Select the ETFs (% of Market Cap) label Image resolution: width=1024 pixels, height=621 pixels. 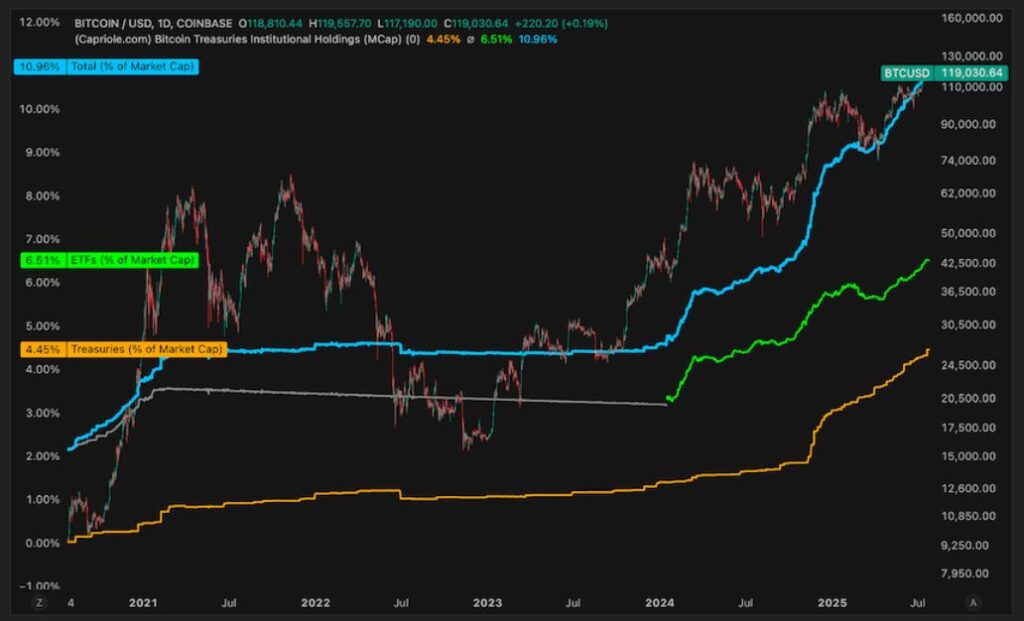pos(132,260)
